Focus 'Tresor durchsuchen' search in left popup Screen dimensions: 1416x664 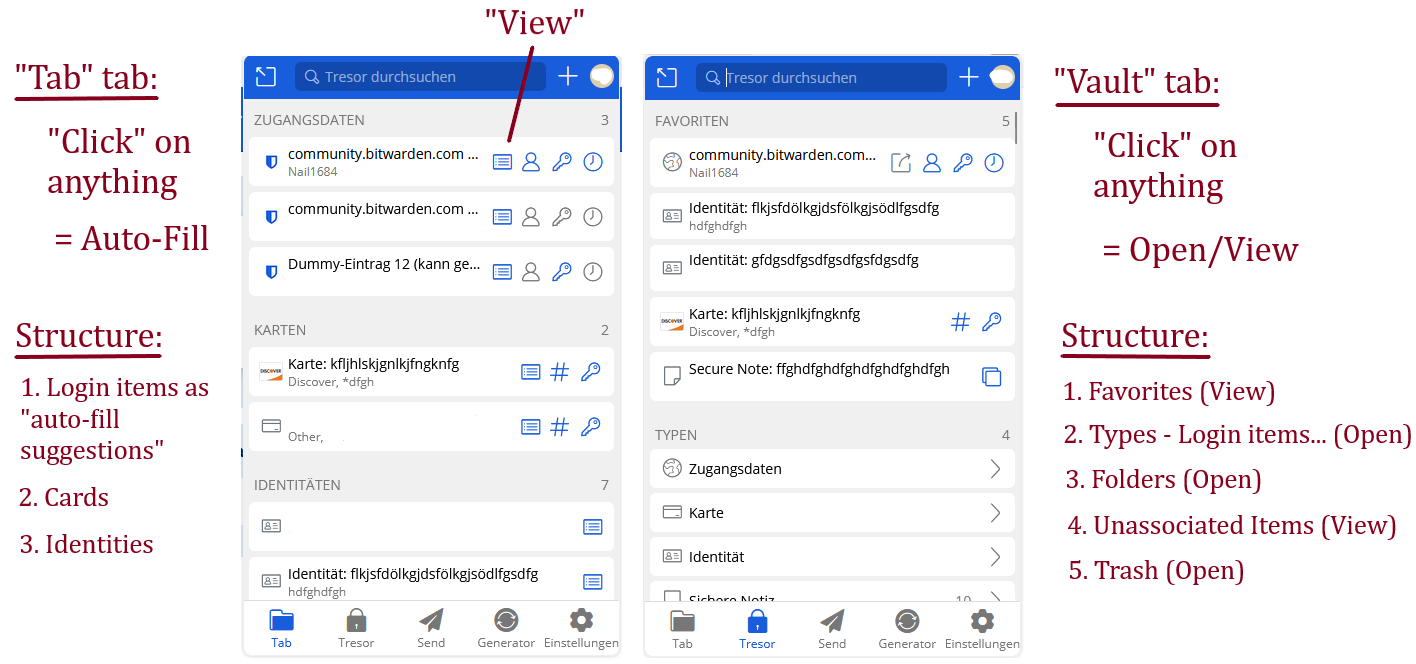click(x=420, y=77)
